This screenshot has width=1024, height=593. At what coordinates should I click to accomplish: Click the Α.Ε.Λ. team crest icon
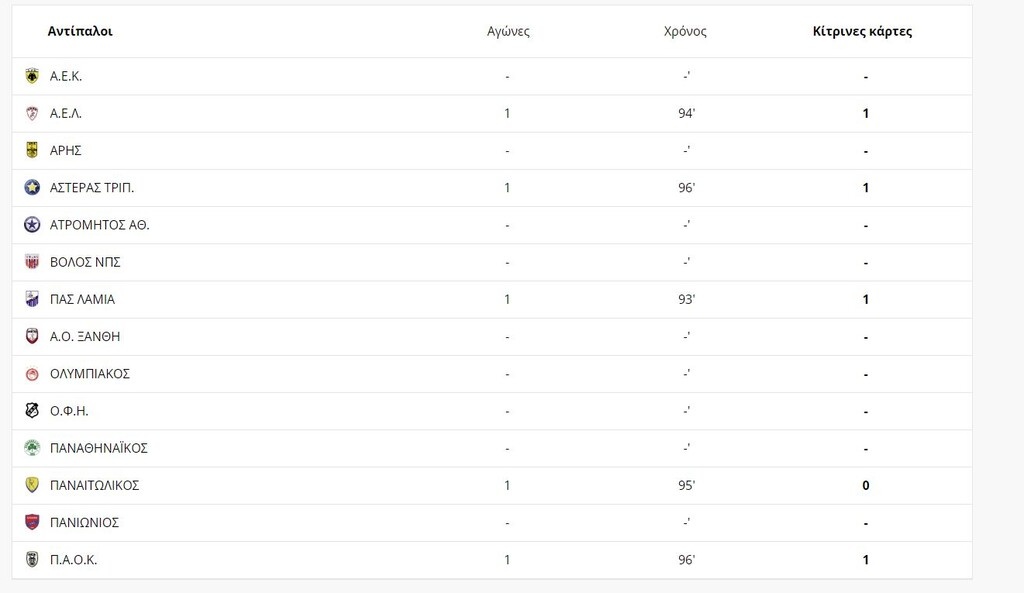32,113
